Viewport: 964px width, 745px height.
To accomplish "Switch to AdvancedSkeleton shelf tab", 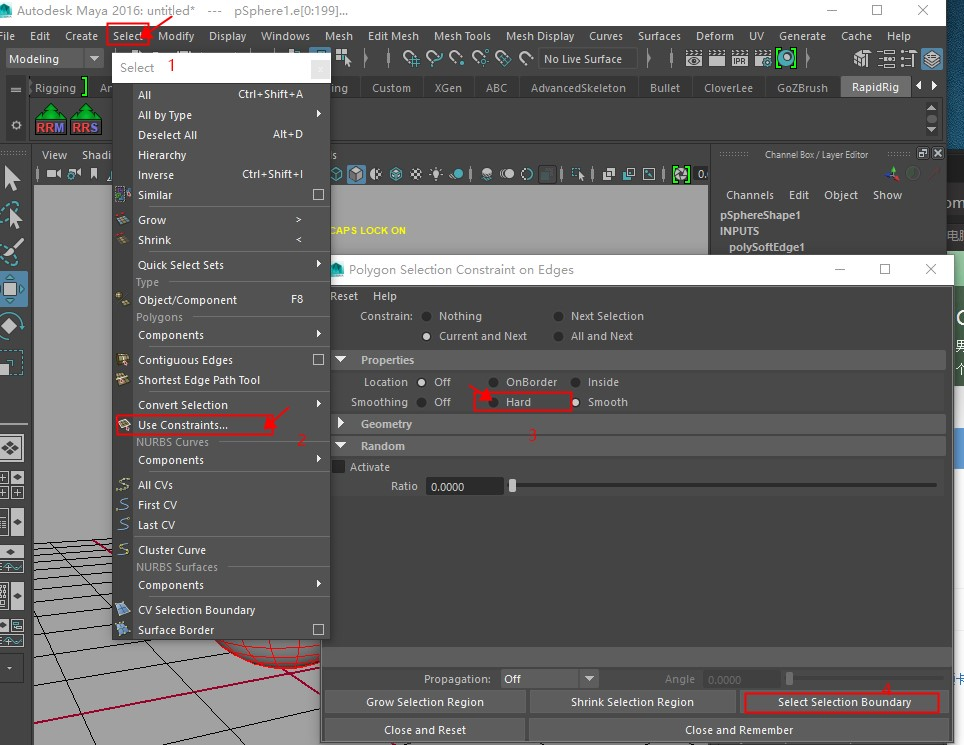I will pos(578,88).
